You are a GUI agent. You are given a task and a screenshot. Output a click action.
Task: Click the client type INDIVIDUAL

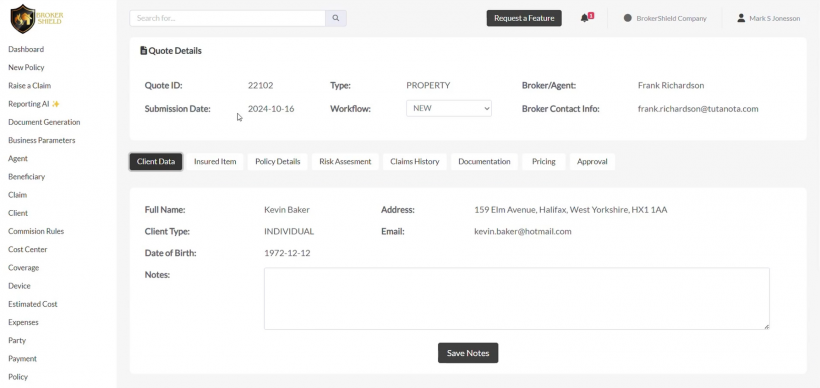point(289,231)
